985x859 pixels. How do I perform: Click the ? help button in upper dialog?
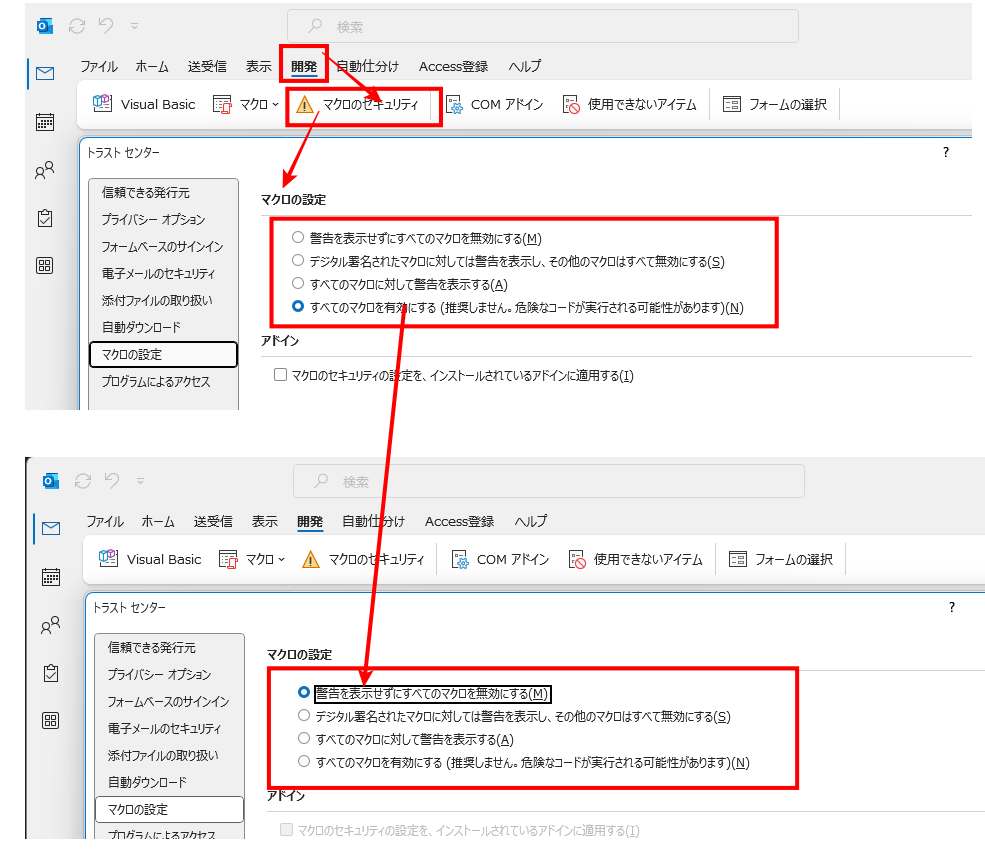(x=946, y=152)
